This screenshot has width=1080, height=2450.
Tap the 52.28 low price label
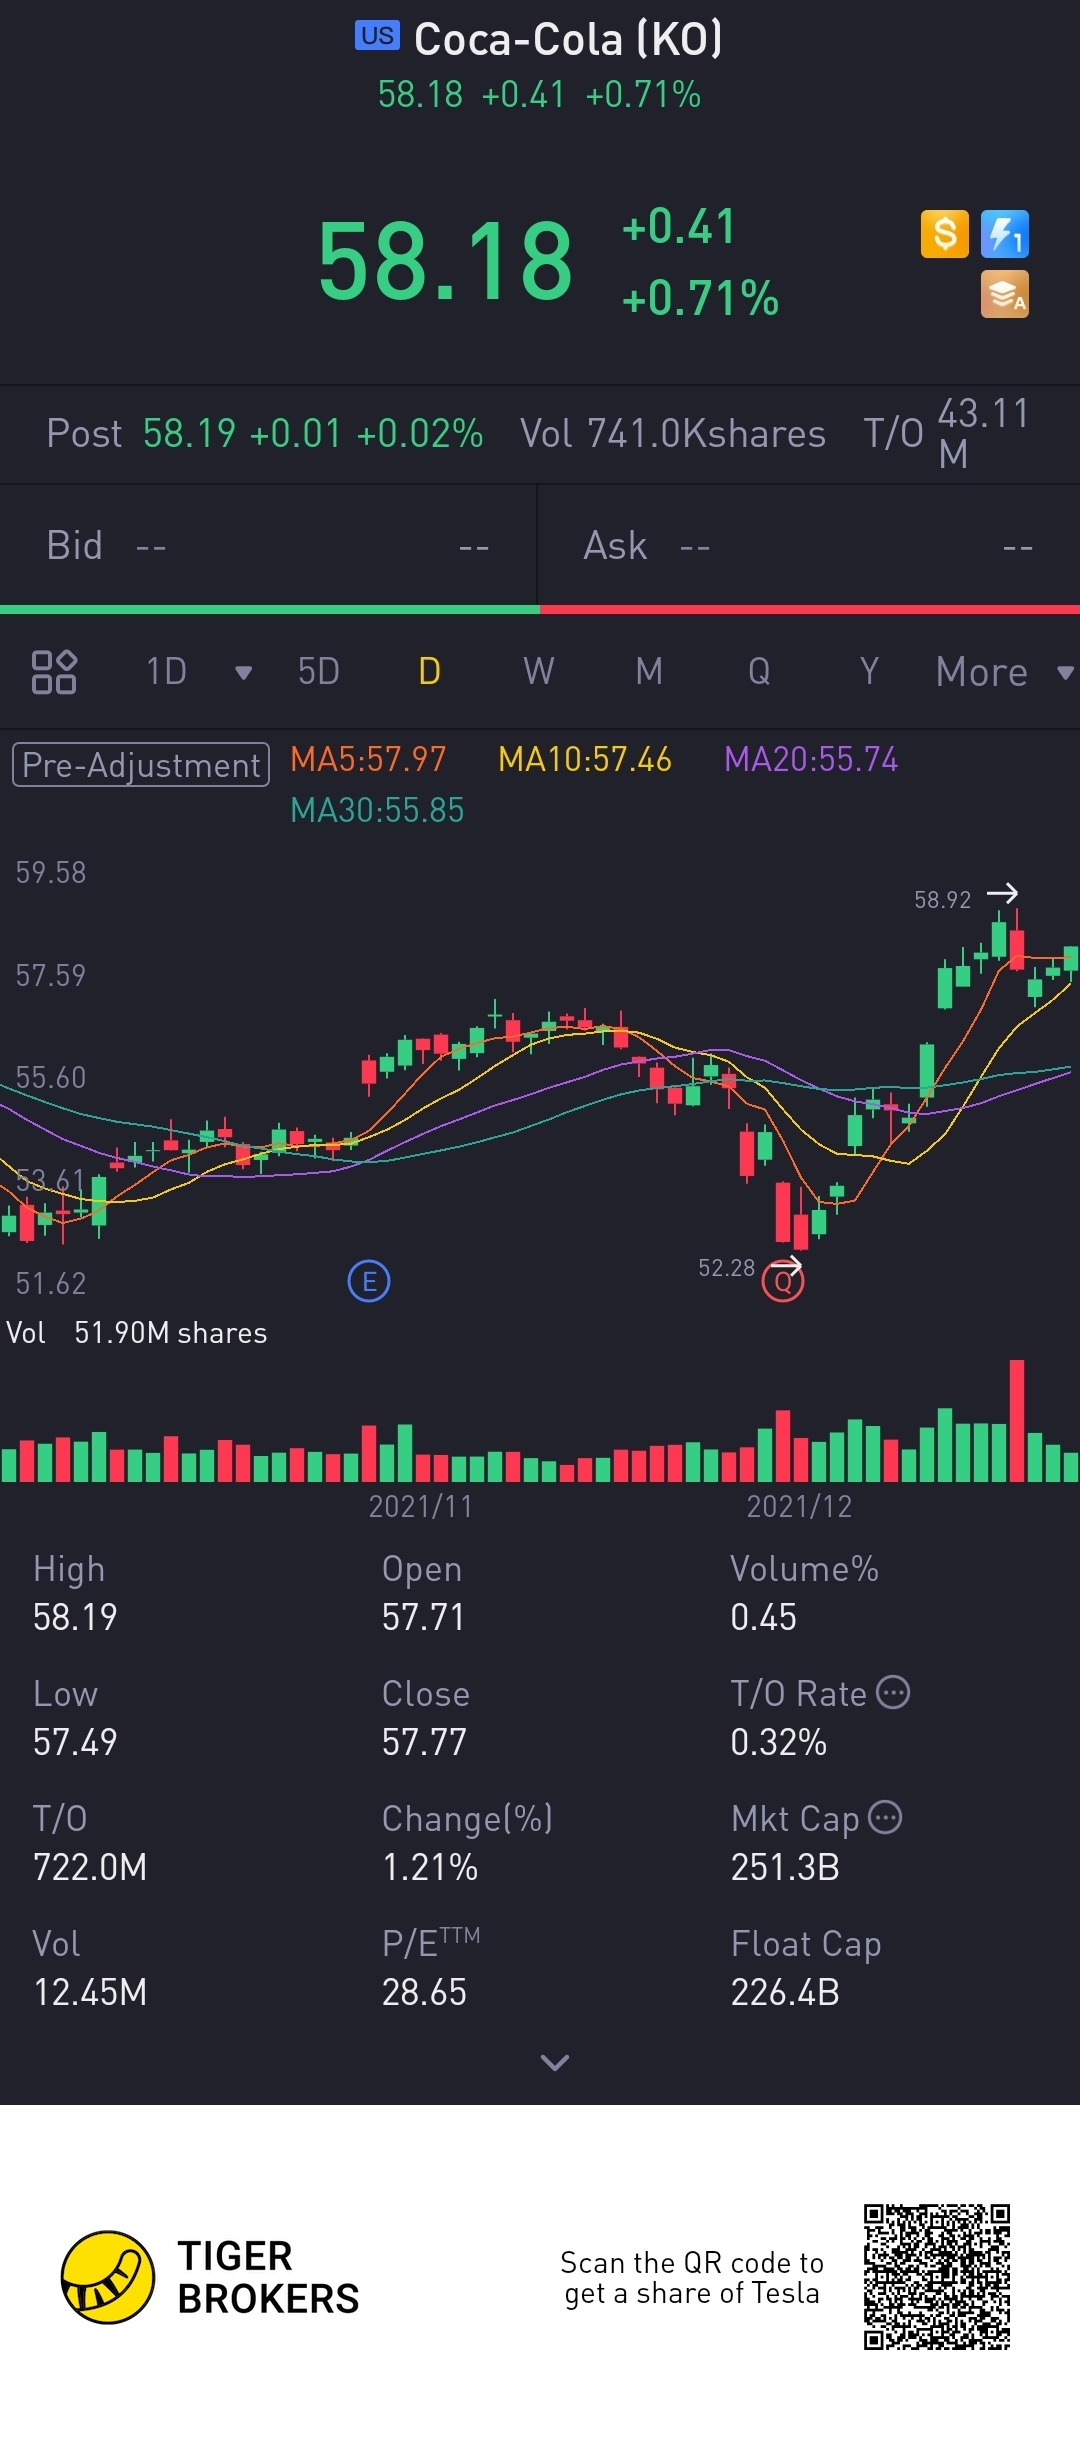[x=726, y=1268]
